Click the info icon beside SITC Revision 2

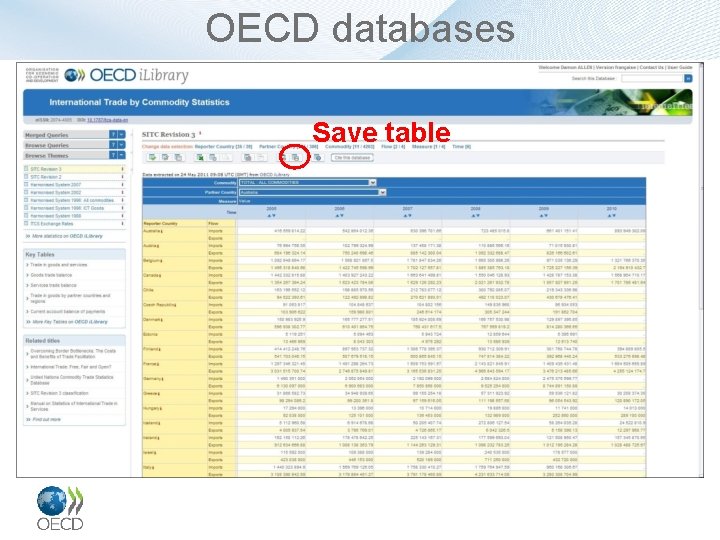tap(122, 177)
